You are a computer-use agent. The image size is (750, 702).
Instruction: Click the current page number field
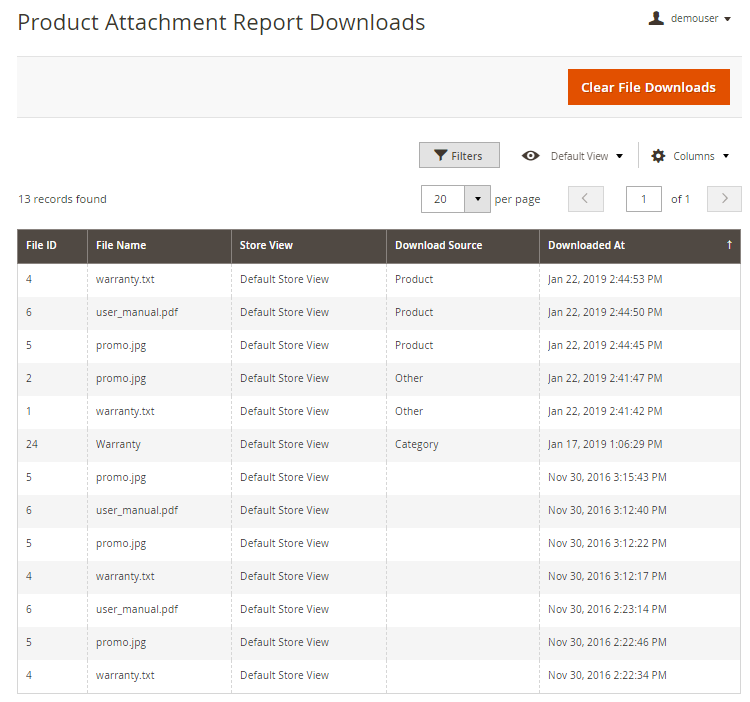tap(643, 199)
